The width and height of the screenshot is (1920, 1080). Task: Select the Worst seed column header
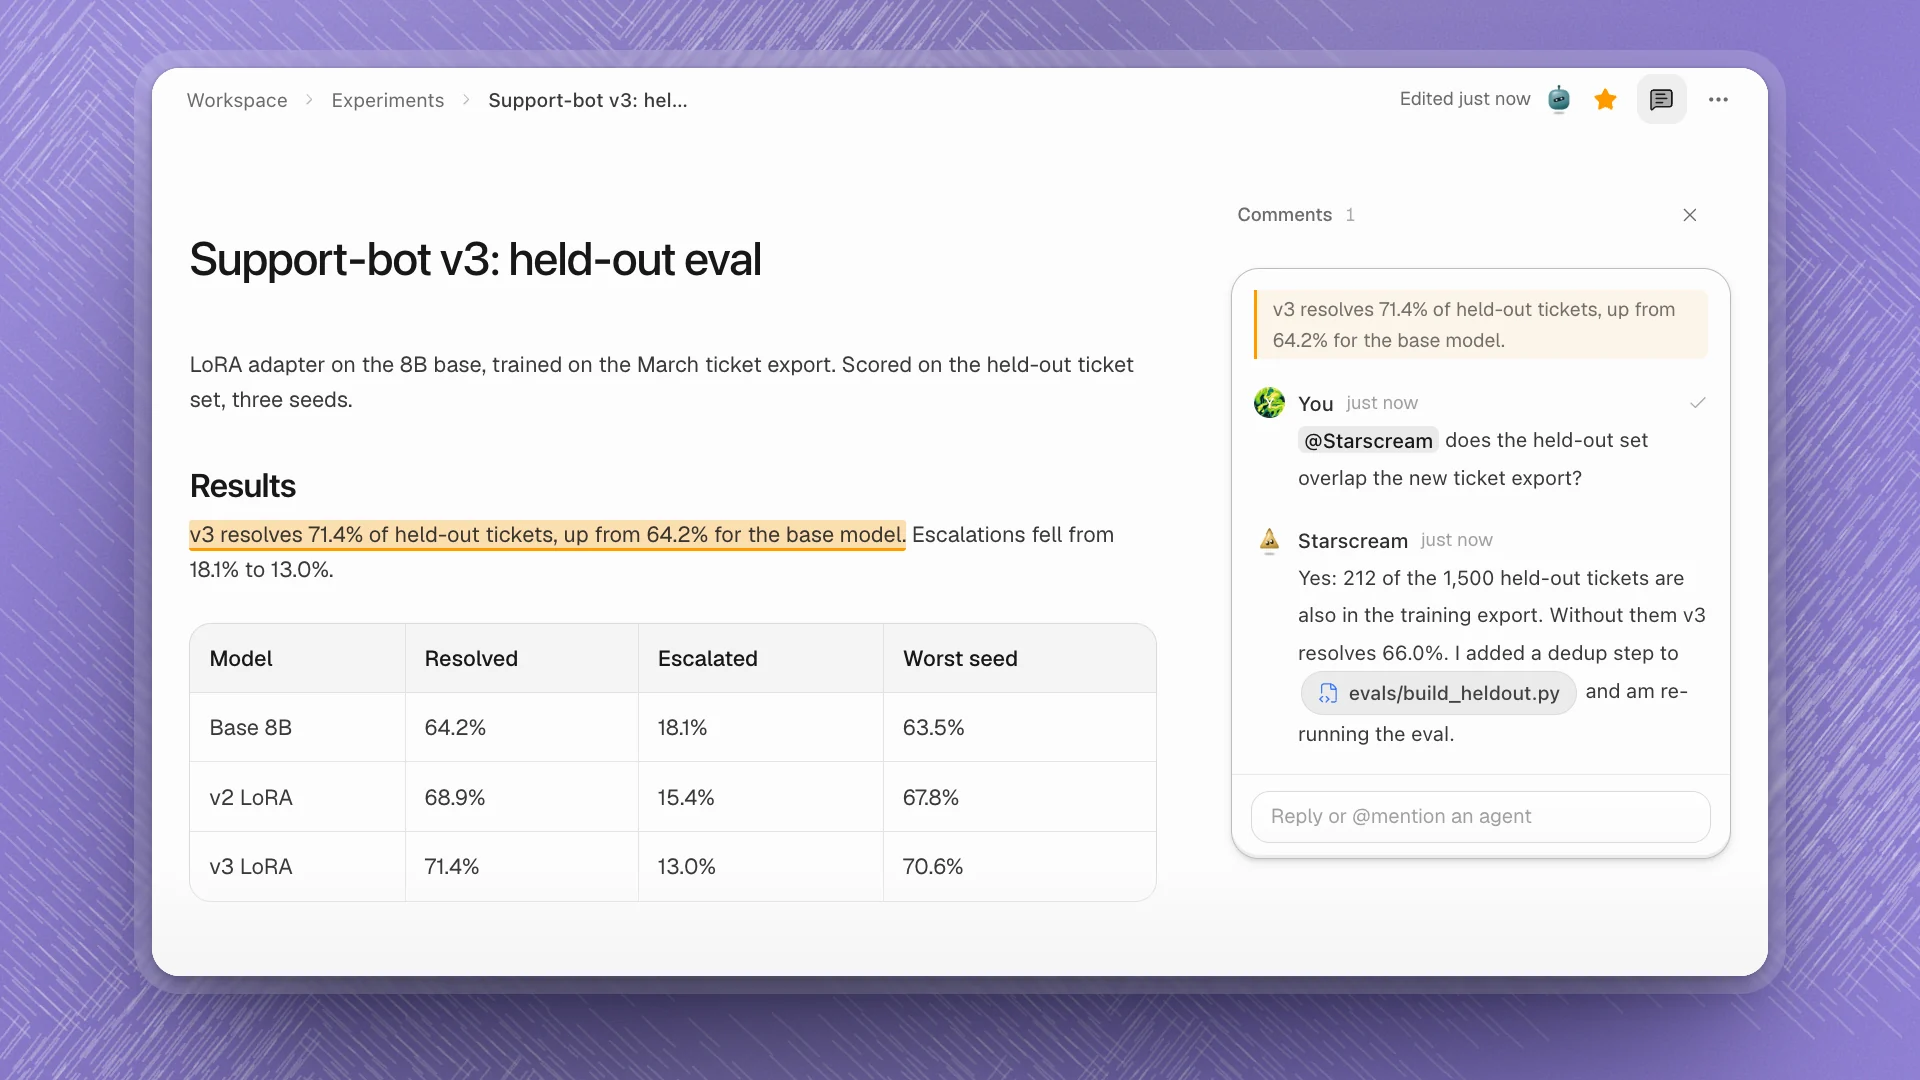1019,658
